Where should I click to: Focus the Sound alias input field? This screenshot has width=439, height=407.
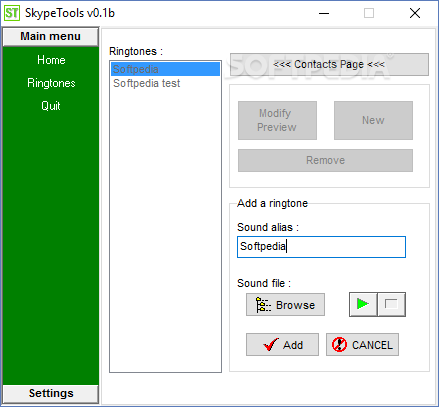coord(321,247)
